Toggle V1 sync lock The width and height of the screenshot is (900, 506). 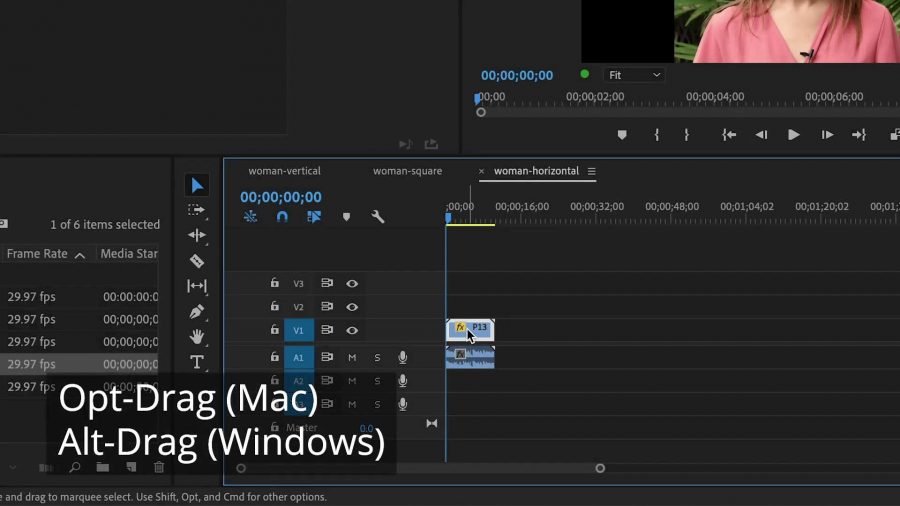(x=327, y=330)
